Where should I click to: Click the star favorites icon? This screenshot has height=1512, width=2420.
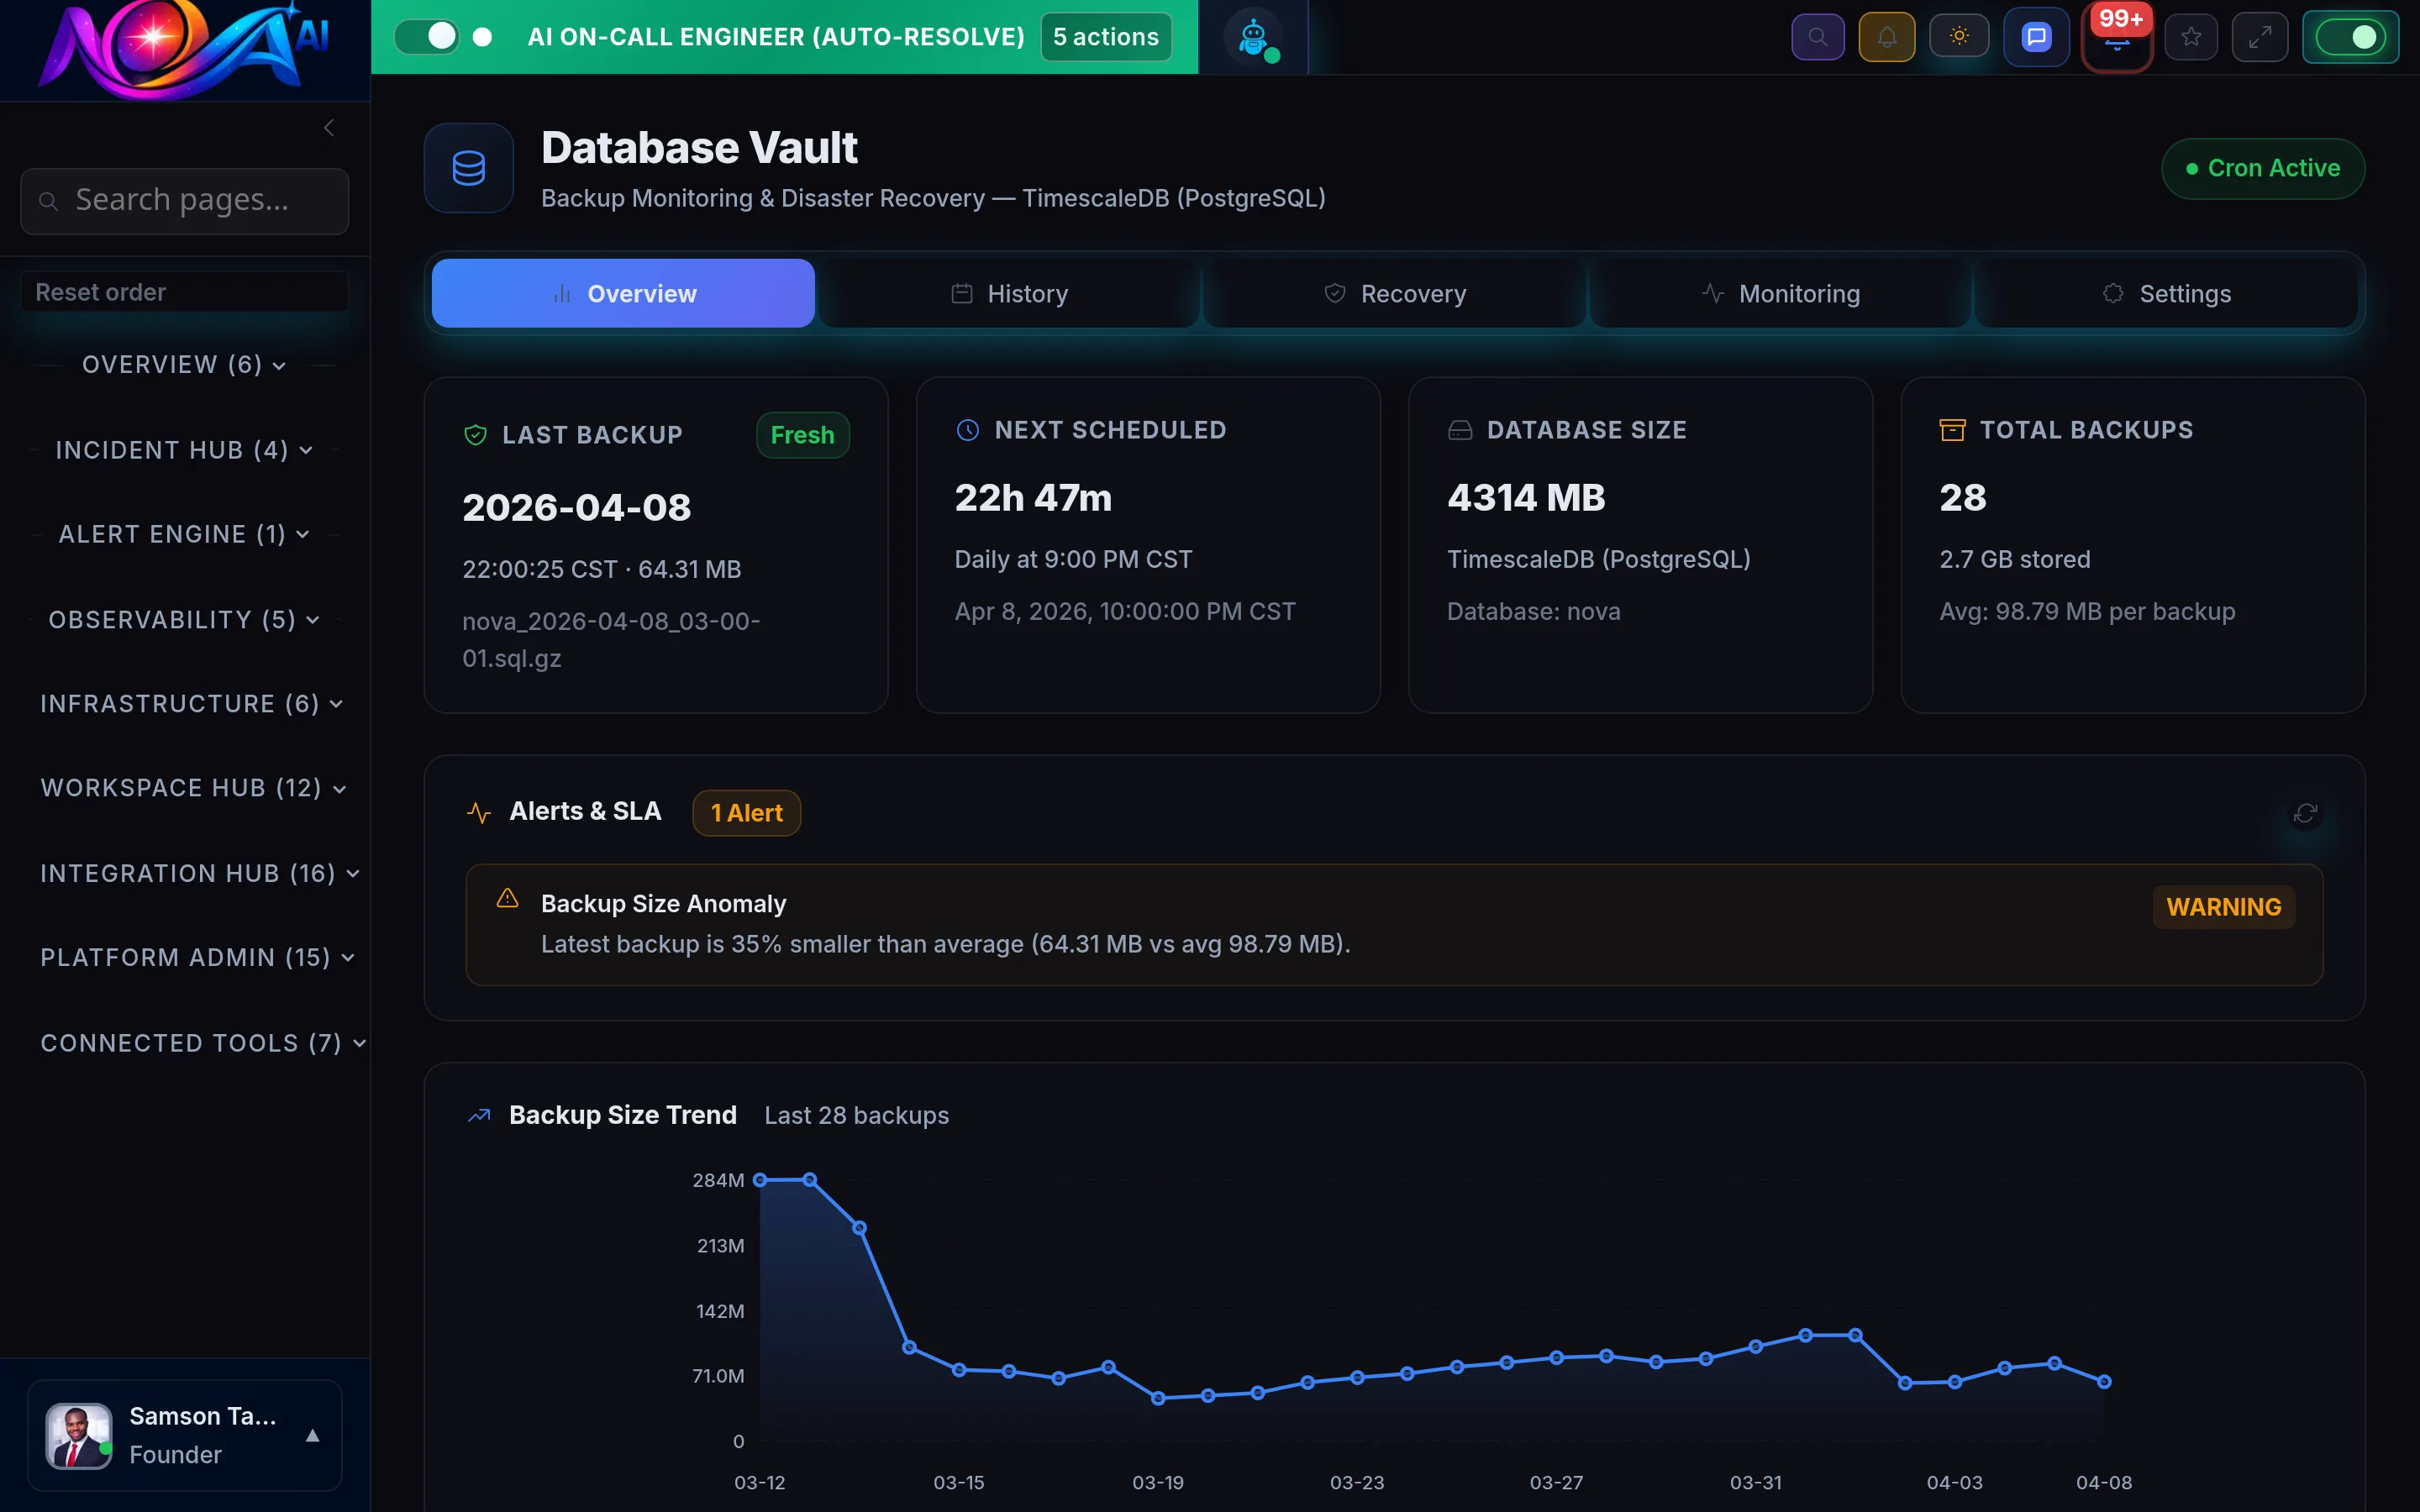[2191, 36]
